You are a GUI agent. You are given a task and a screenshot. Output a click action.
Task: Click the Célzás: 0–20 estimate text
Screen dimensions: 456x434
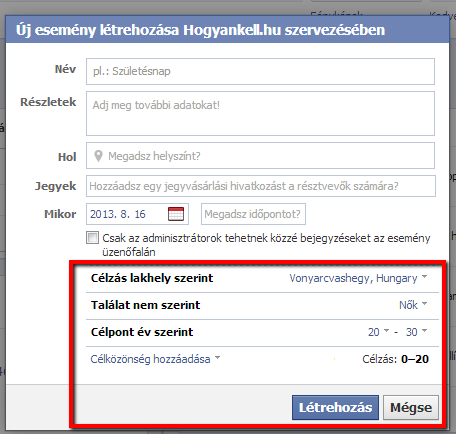[396, 359]
